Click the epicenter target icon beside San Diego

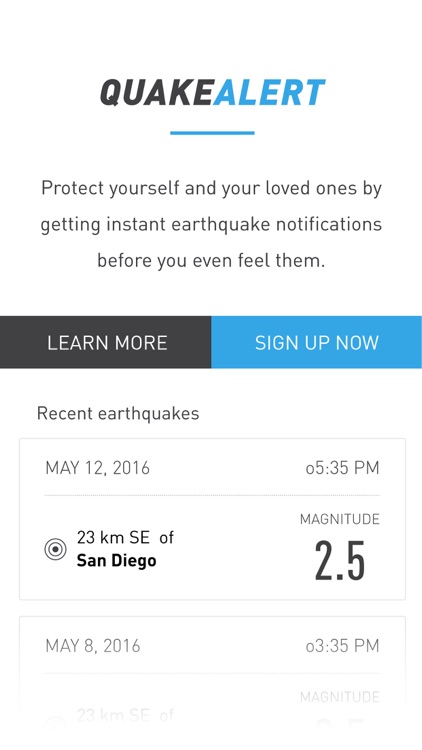(56, 549)
